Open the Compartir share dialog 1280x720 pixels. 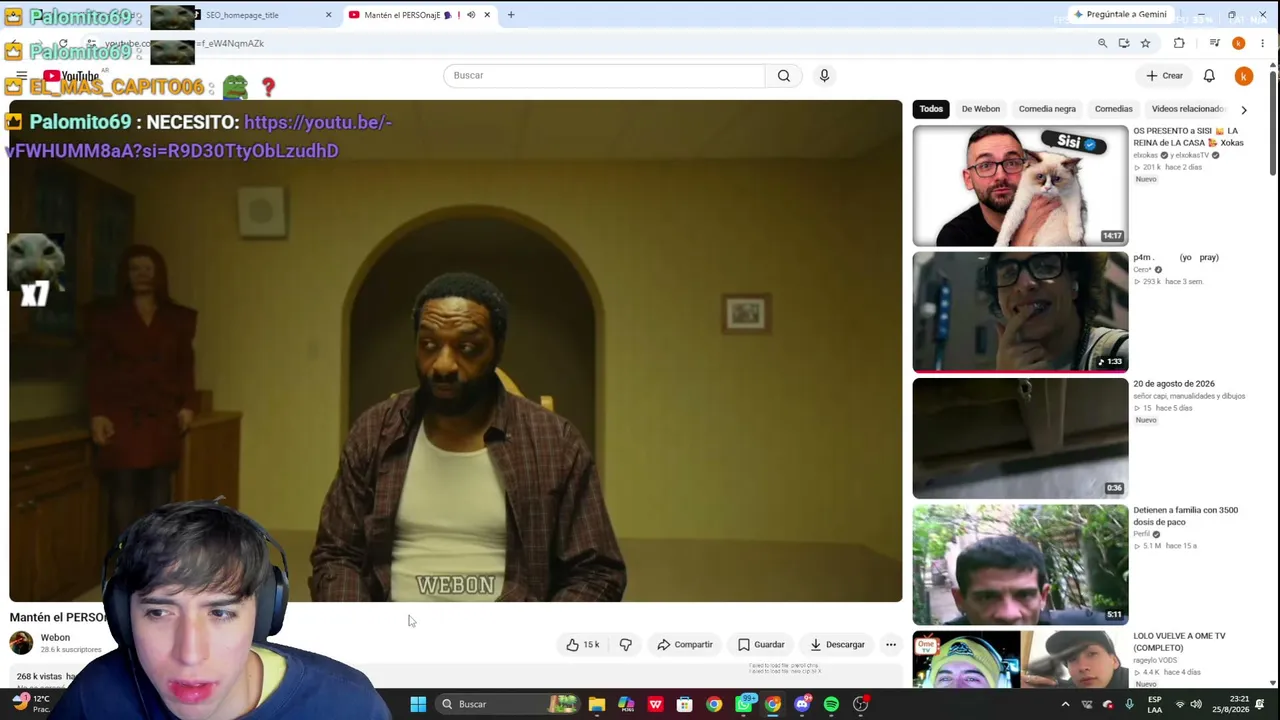[x=685, y=645]
